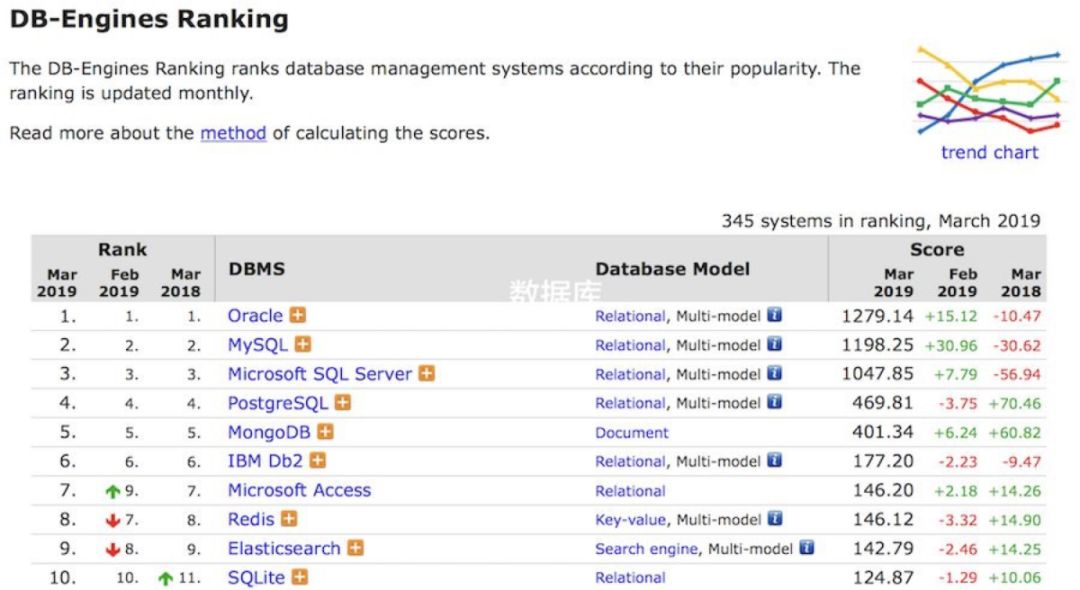Click the info icon in Redis's row

pos(775,518)
